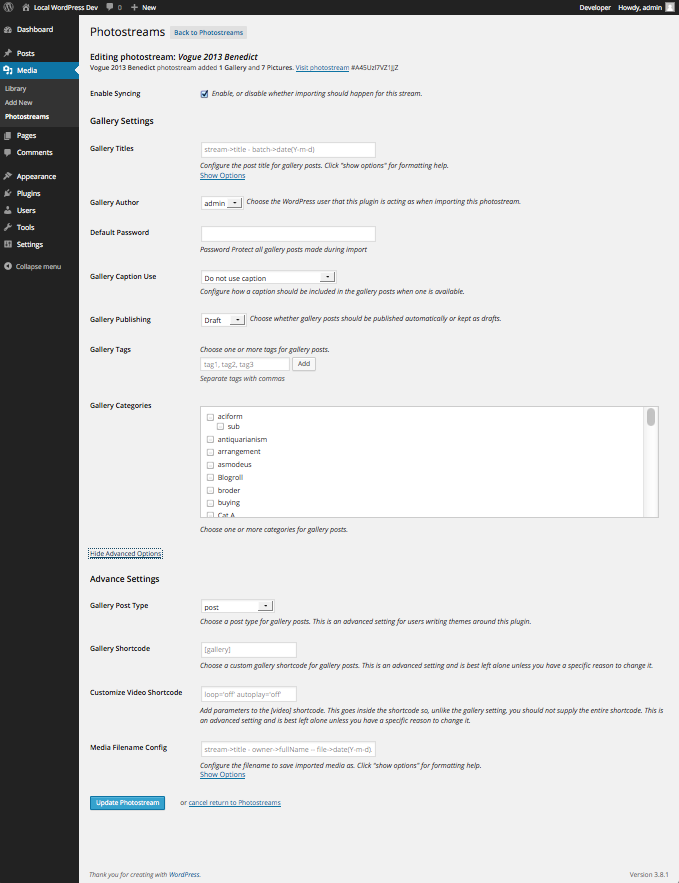
Task: Focus the Gallery Shortcode input field
Action: 249,650
